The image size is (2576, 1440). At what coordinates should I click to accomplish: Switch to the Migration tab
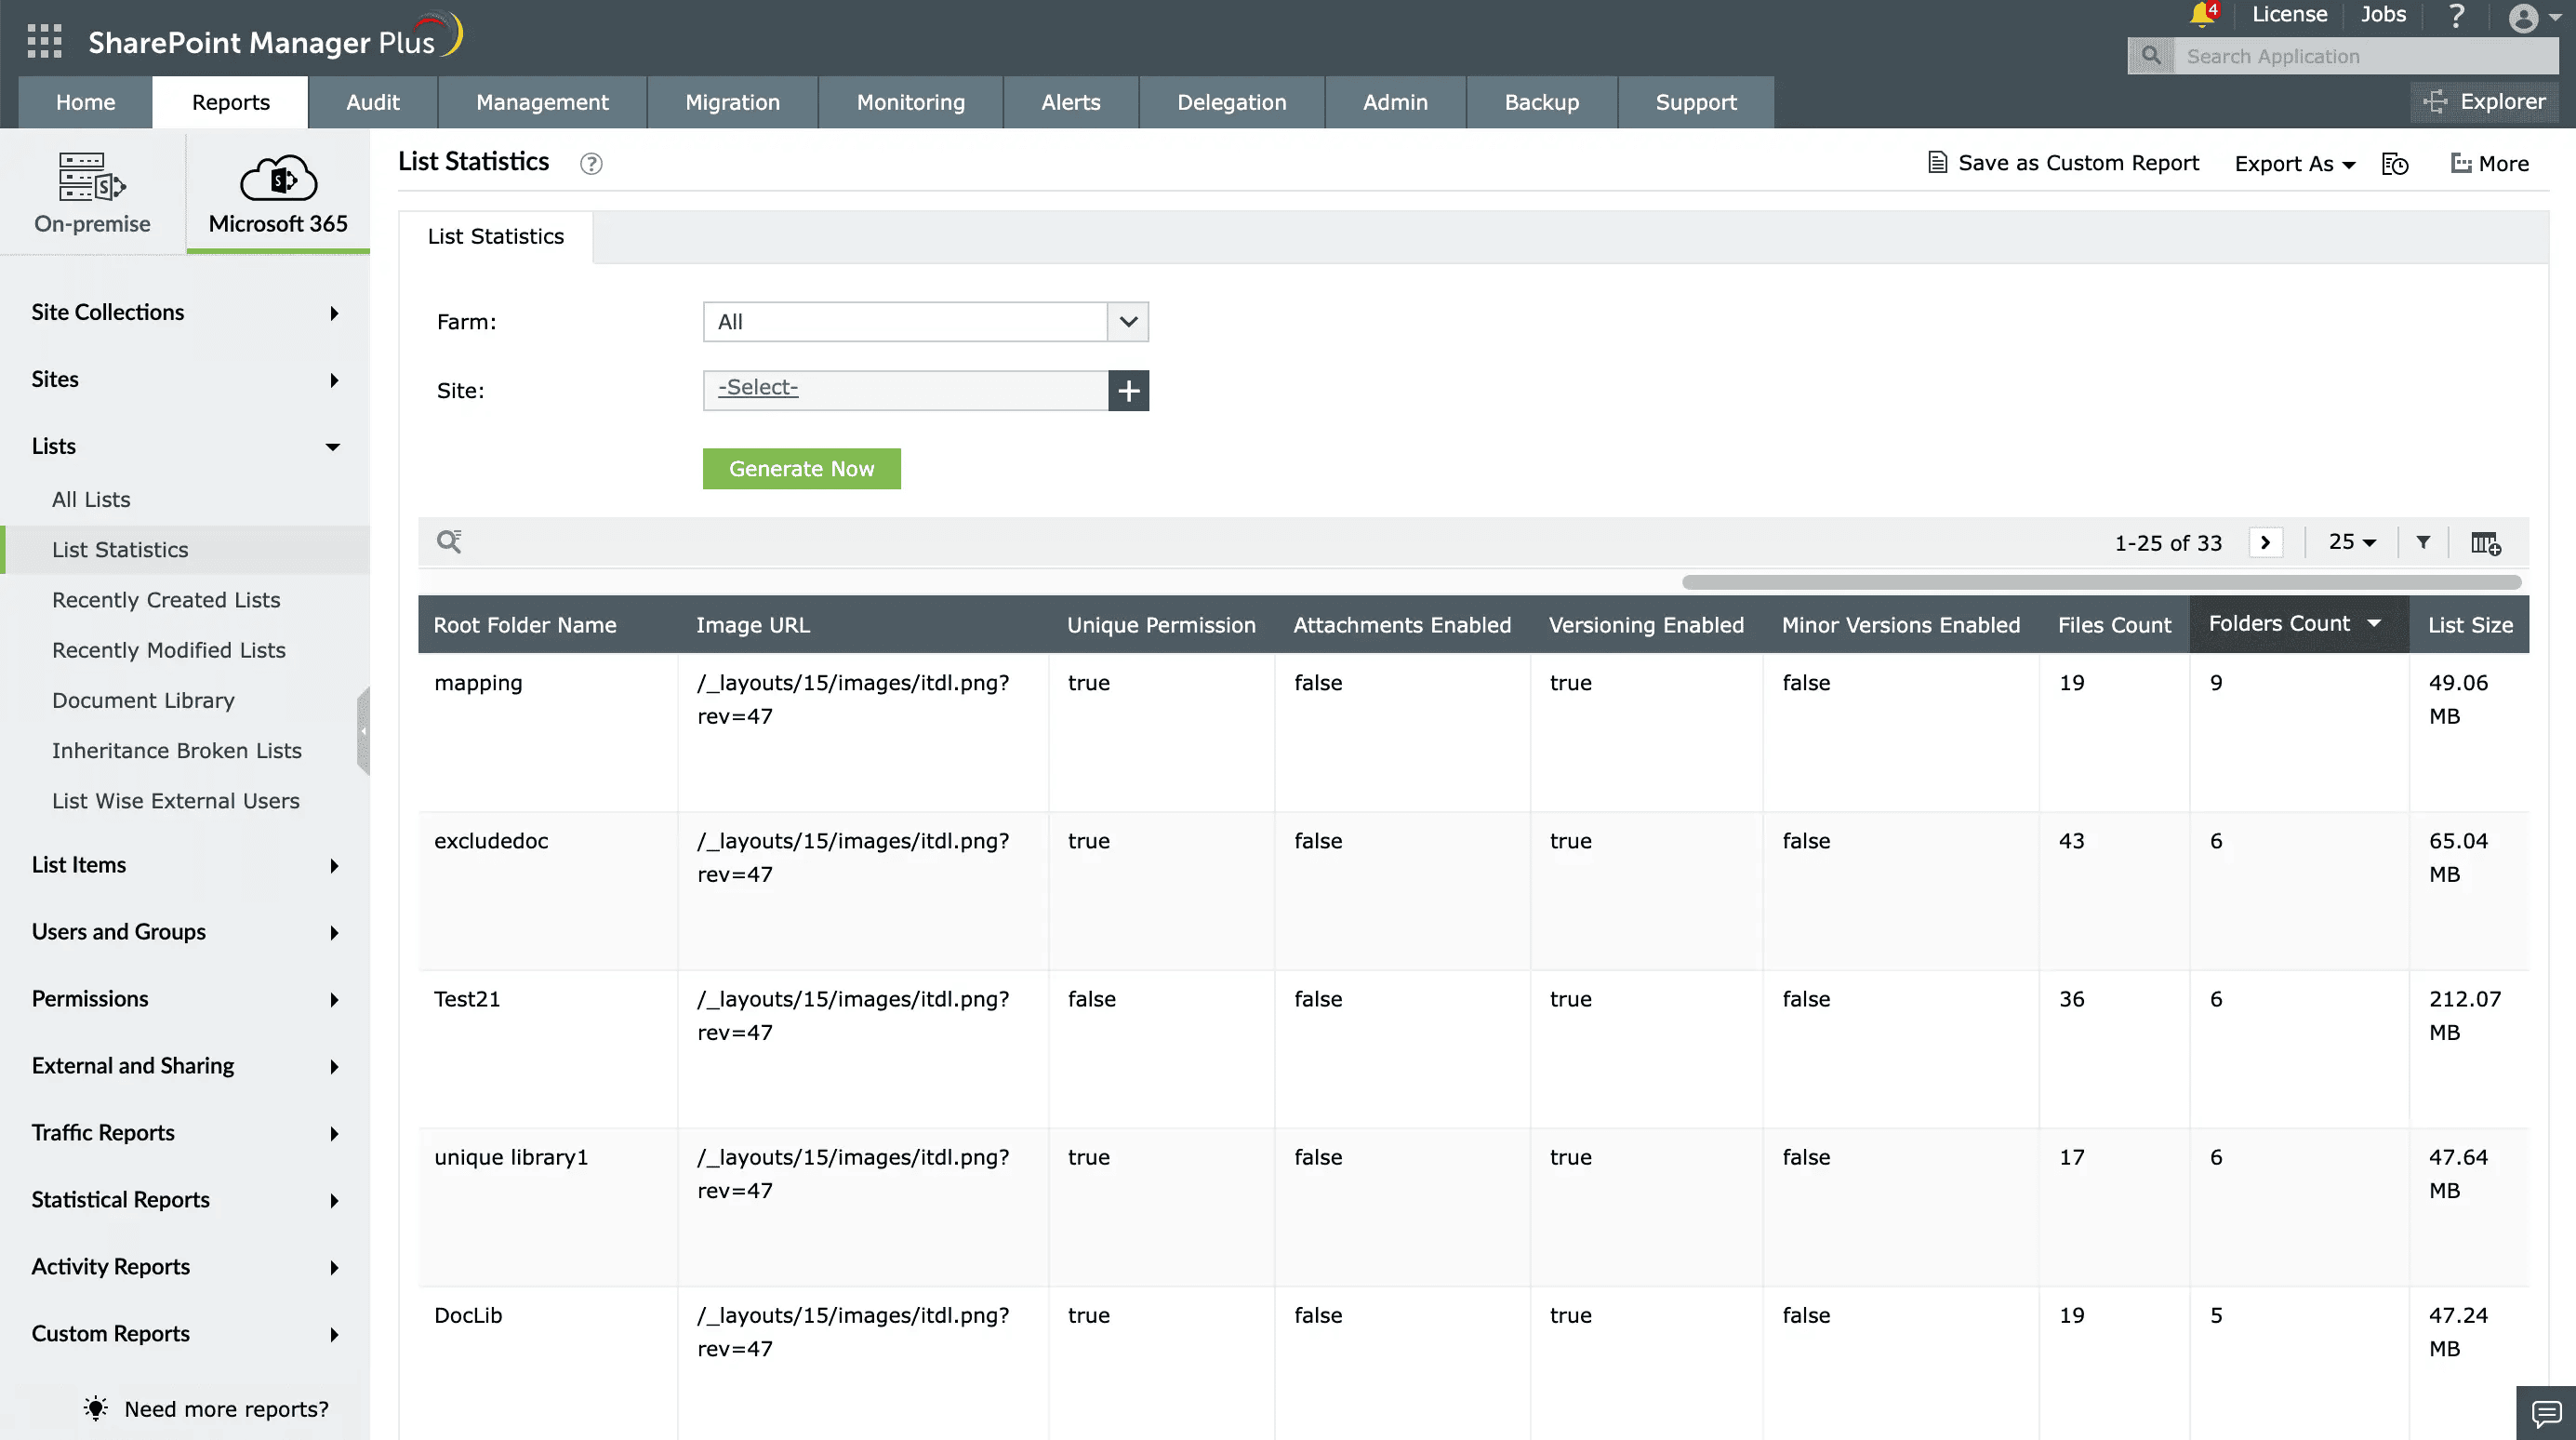pyautogui.click(x=732, y=102)
